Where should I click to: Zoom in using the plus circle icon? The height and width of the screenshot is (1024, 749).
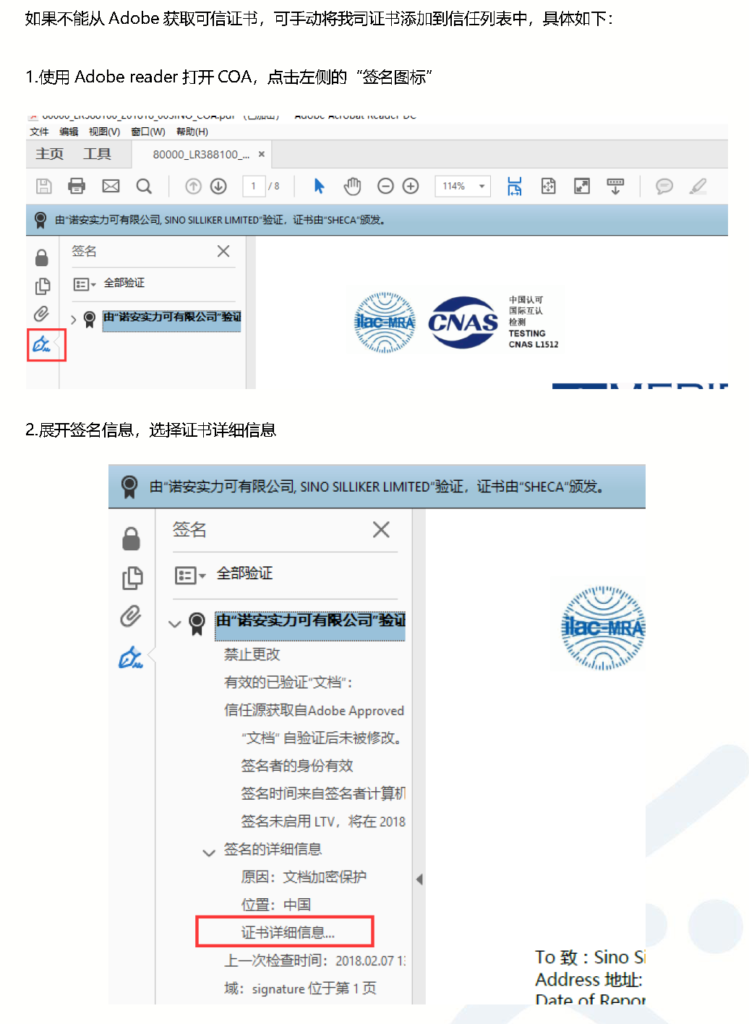(411, 186)
